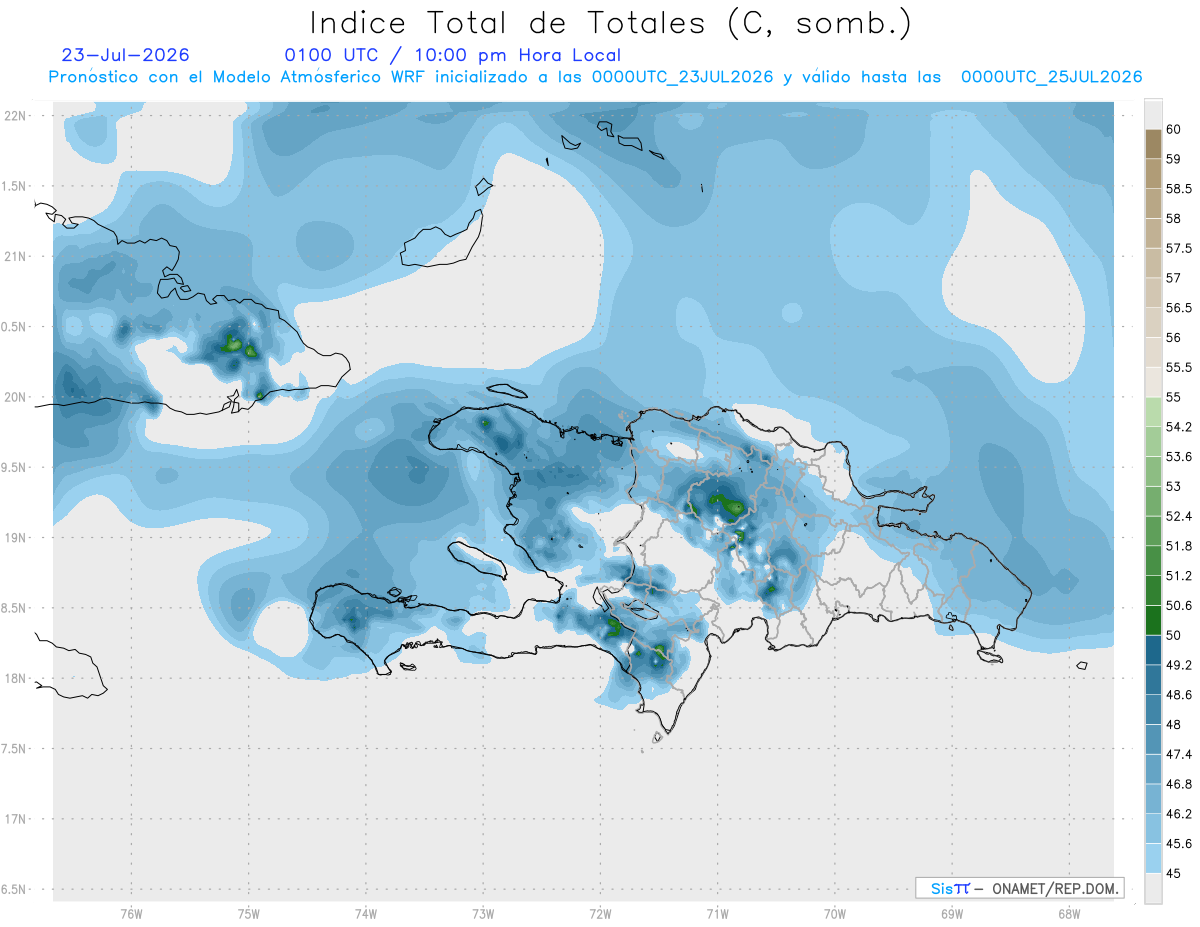
Task: Click the '45.6' value on the color scale
Action: pos(1178,844)
